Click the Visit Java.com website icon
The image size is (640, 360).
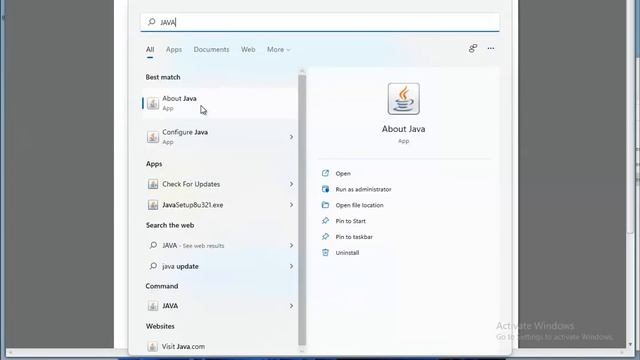point(153,347)
